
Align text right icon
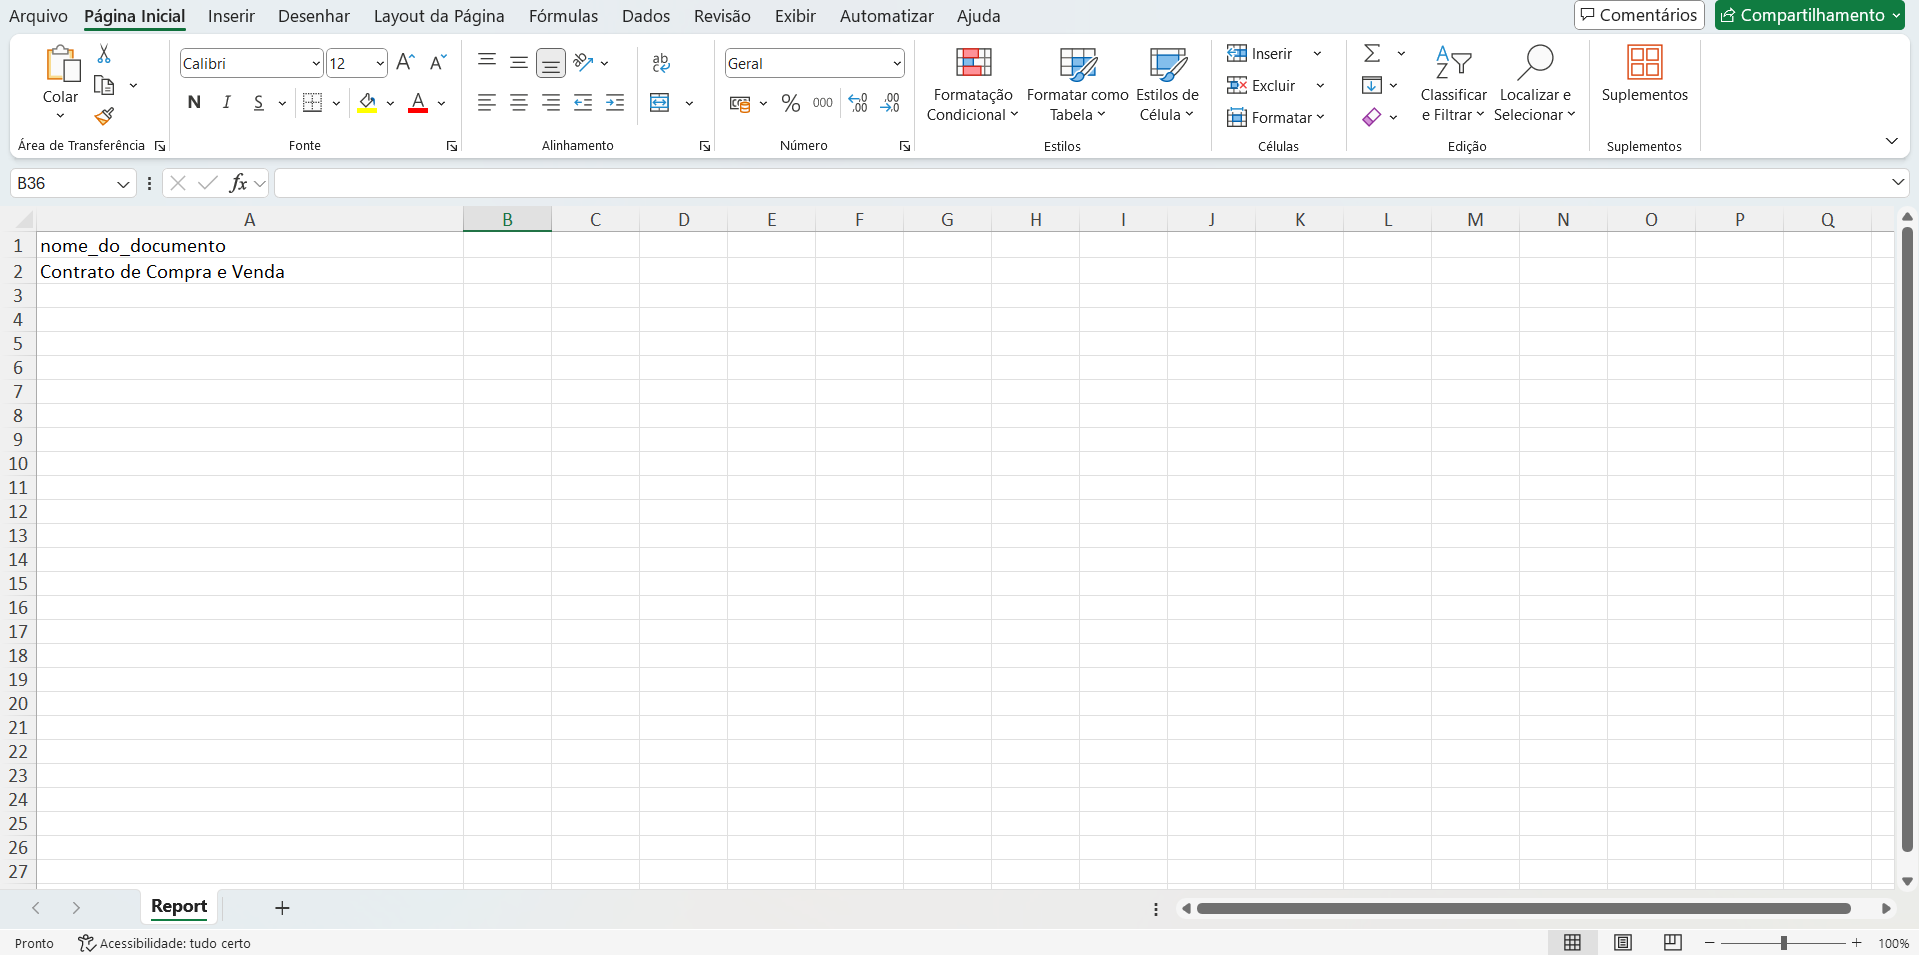coord(551,102)
